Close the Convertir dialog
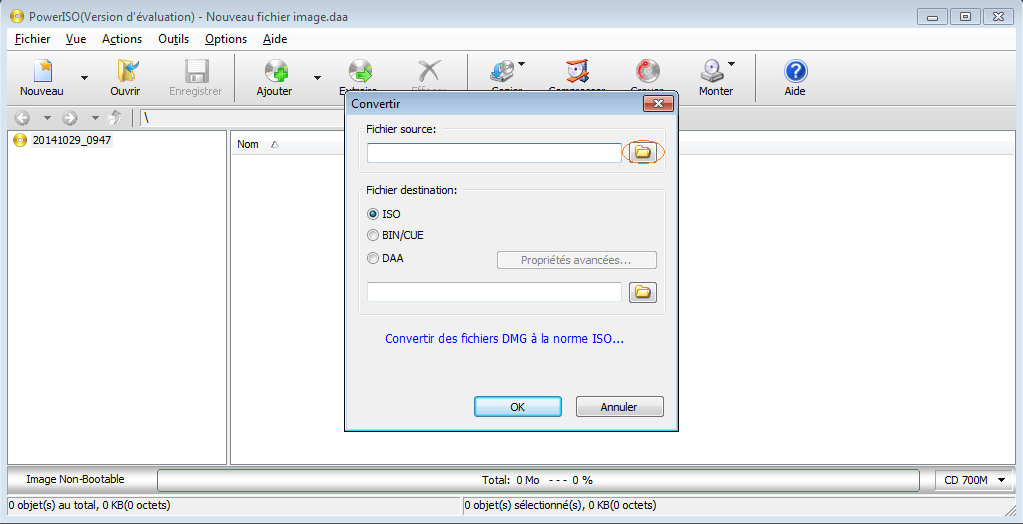 click(x=658, y=103)
